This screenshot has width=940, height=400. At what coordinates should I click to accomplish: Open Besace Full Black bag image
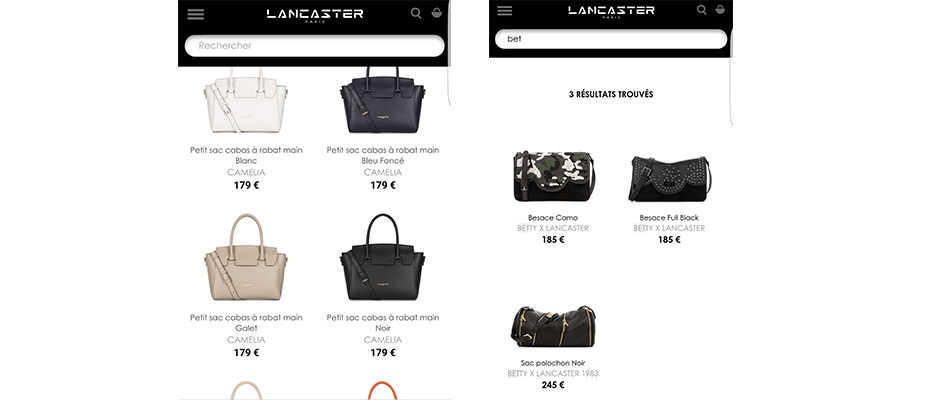669,178
